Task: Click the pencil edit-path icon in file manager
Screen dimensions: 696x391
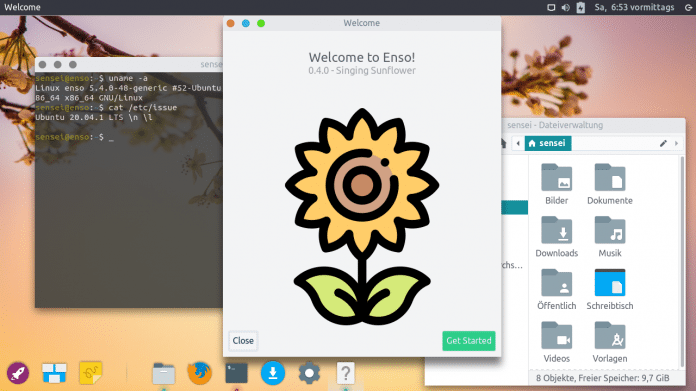Action: [x=663, y=143]
